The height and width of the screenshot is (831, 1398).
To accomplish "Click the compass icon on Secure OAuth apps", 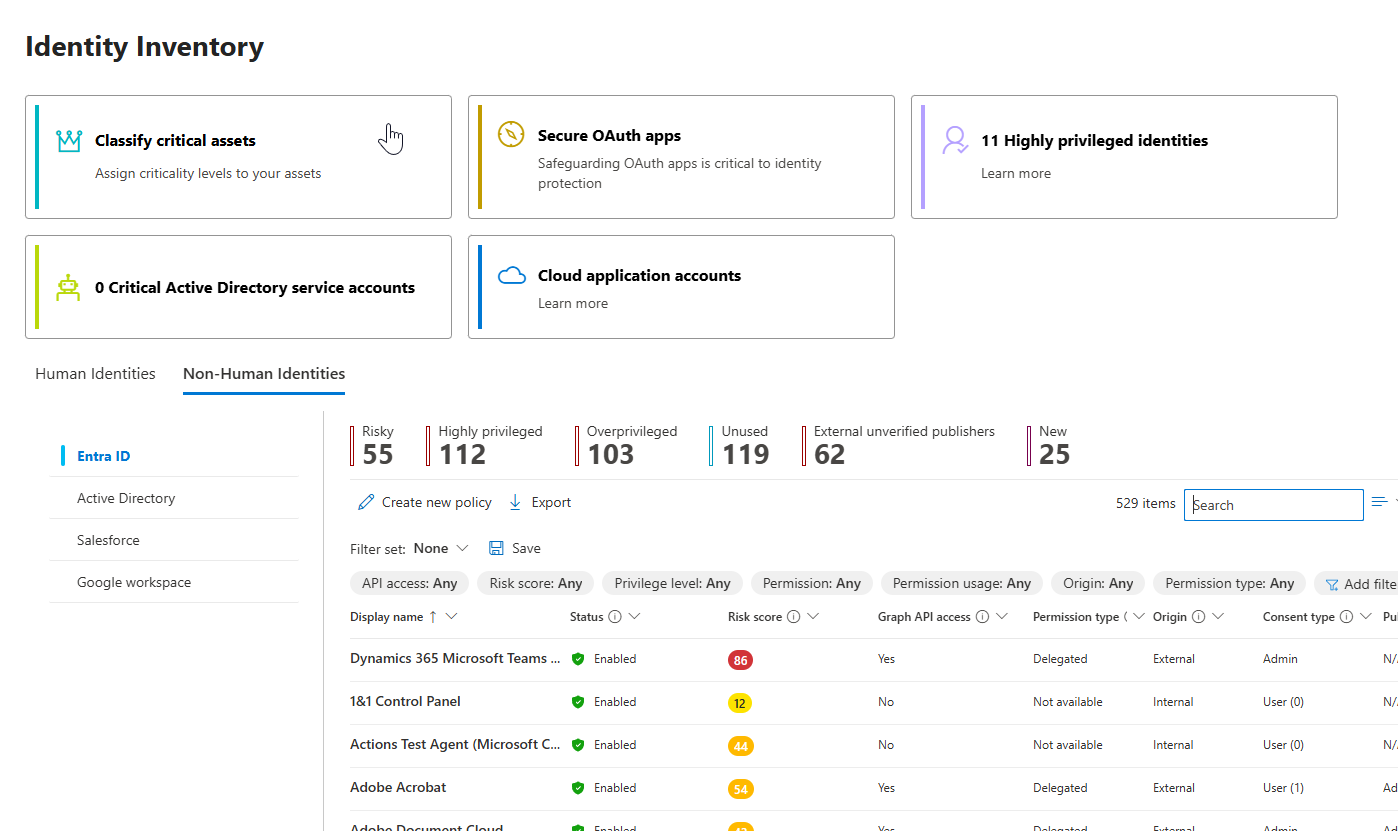I will (x=511, y=135).
